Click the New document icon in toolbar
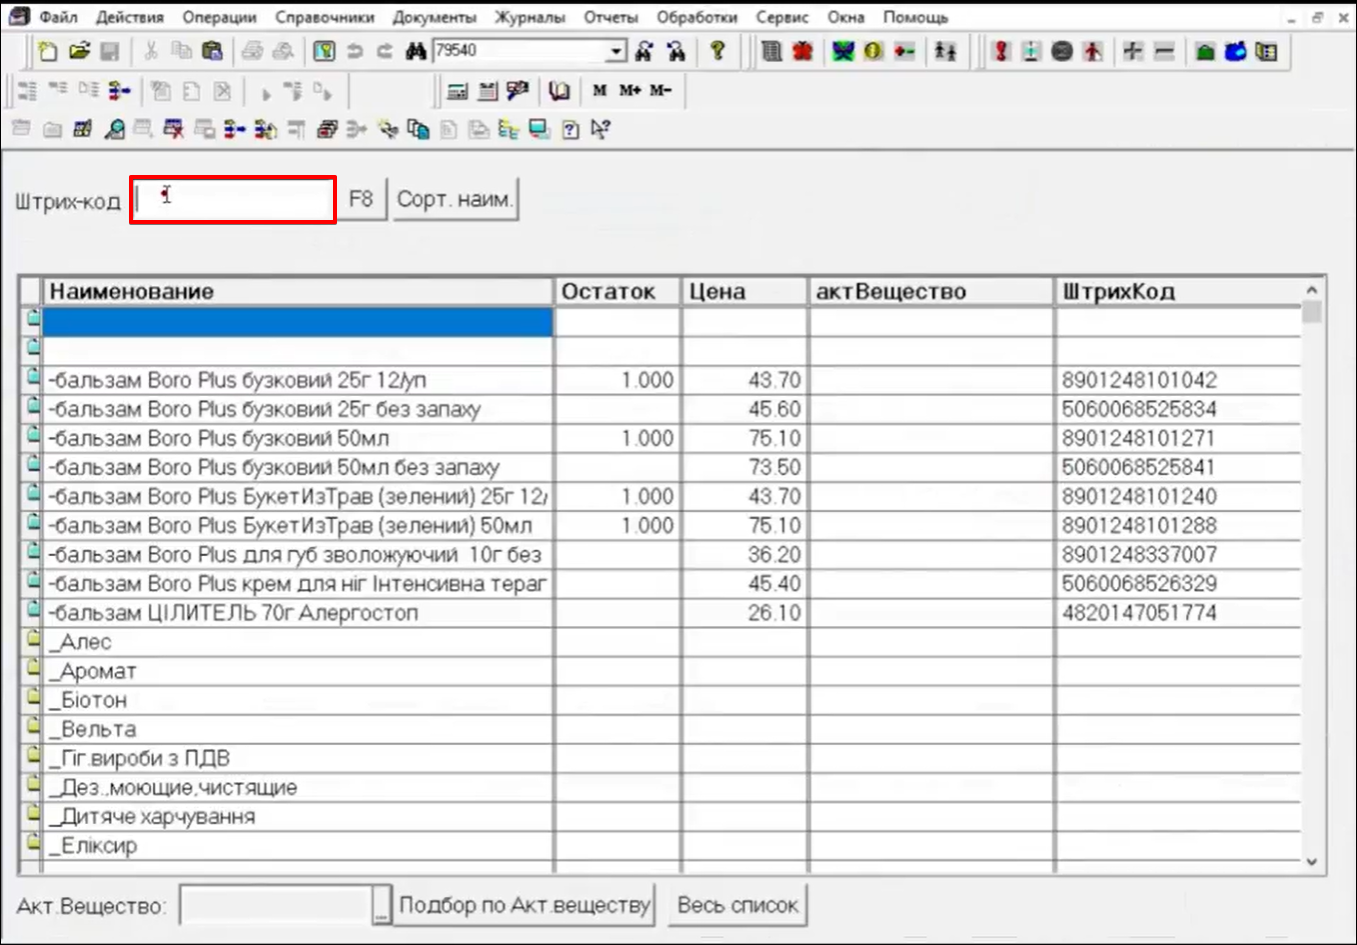This screenshot has height=945, width=1357. coord(47,51)
